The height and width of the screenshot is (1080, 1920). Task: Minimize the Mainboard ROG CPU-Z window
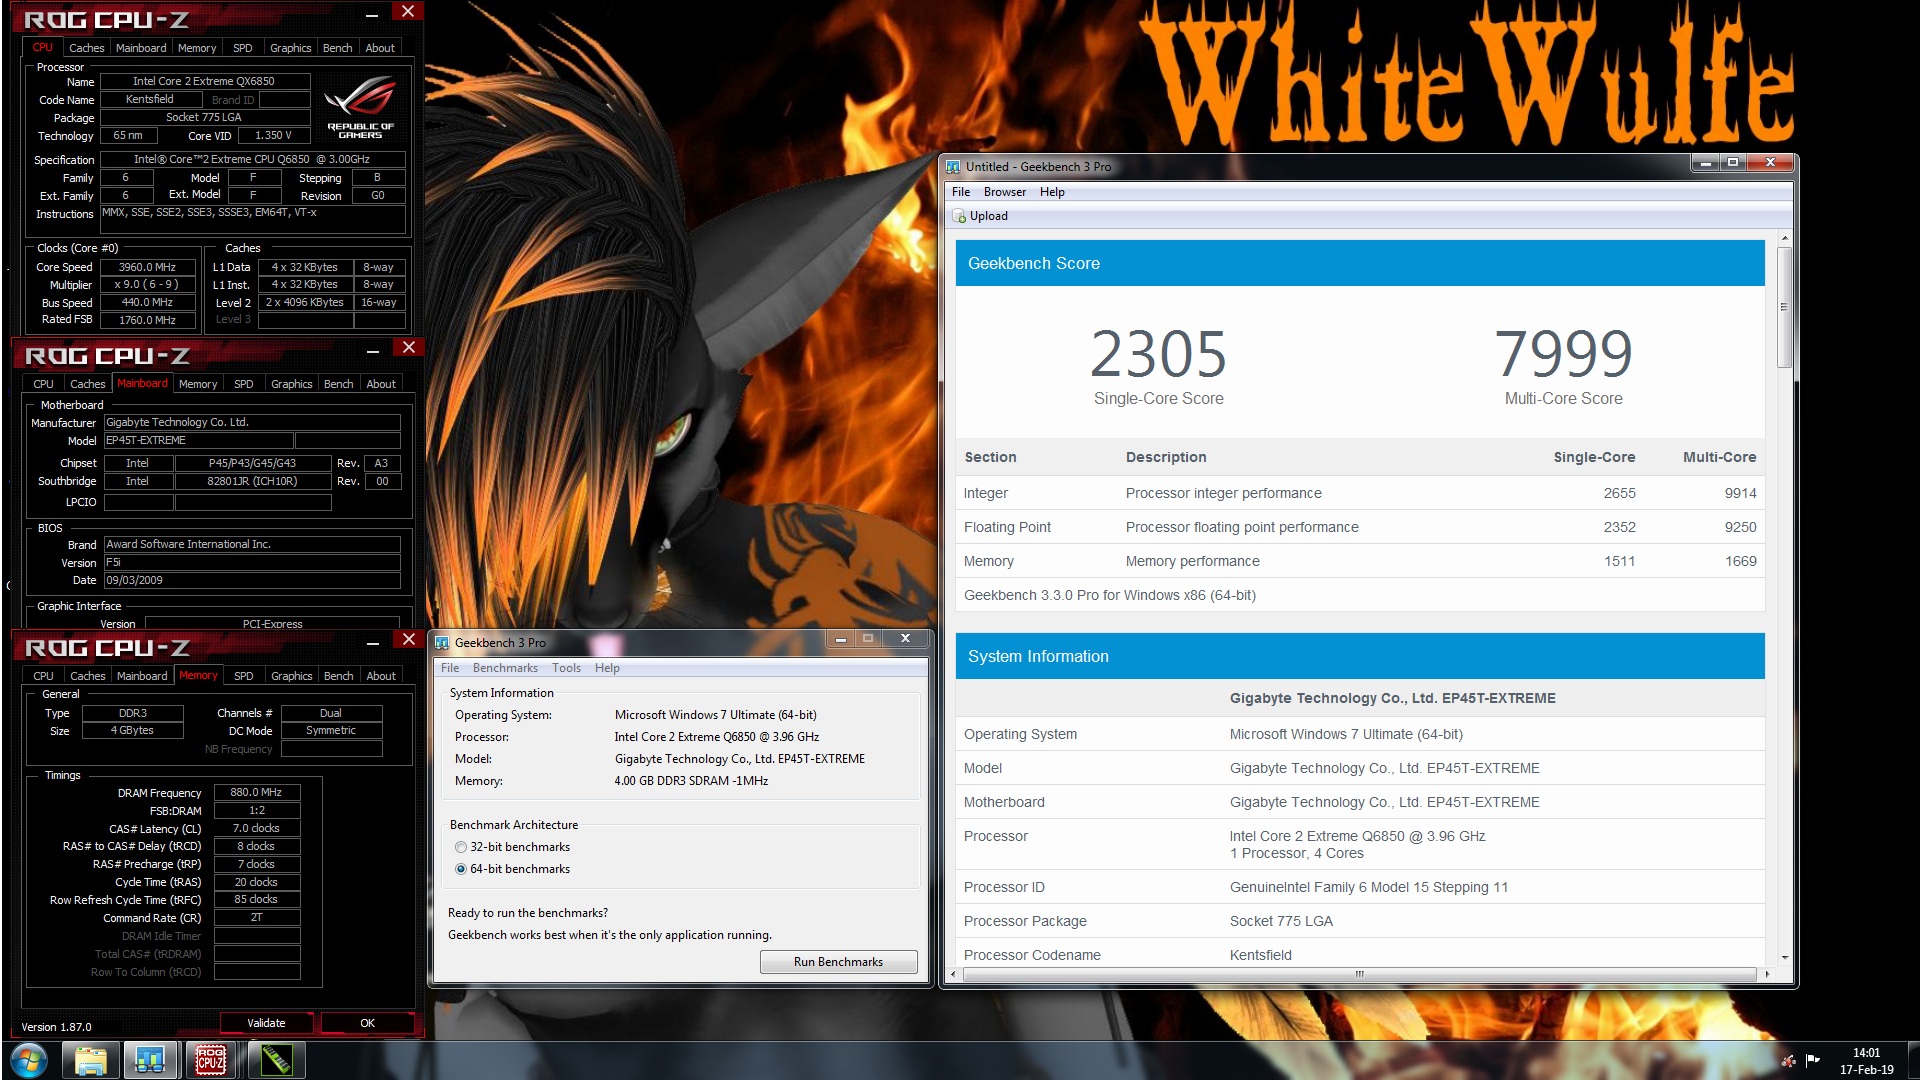[372, 351]
